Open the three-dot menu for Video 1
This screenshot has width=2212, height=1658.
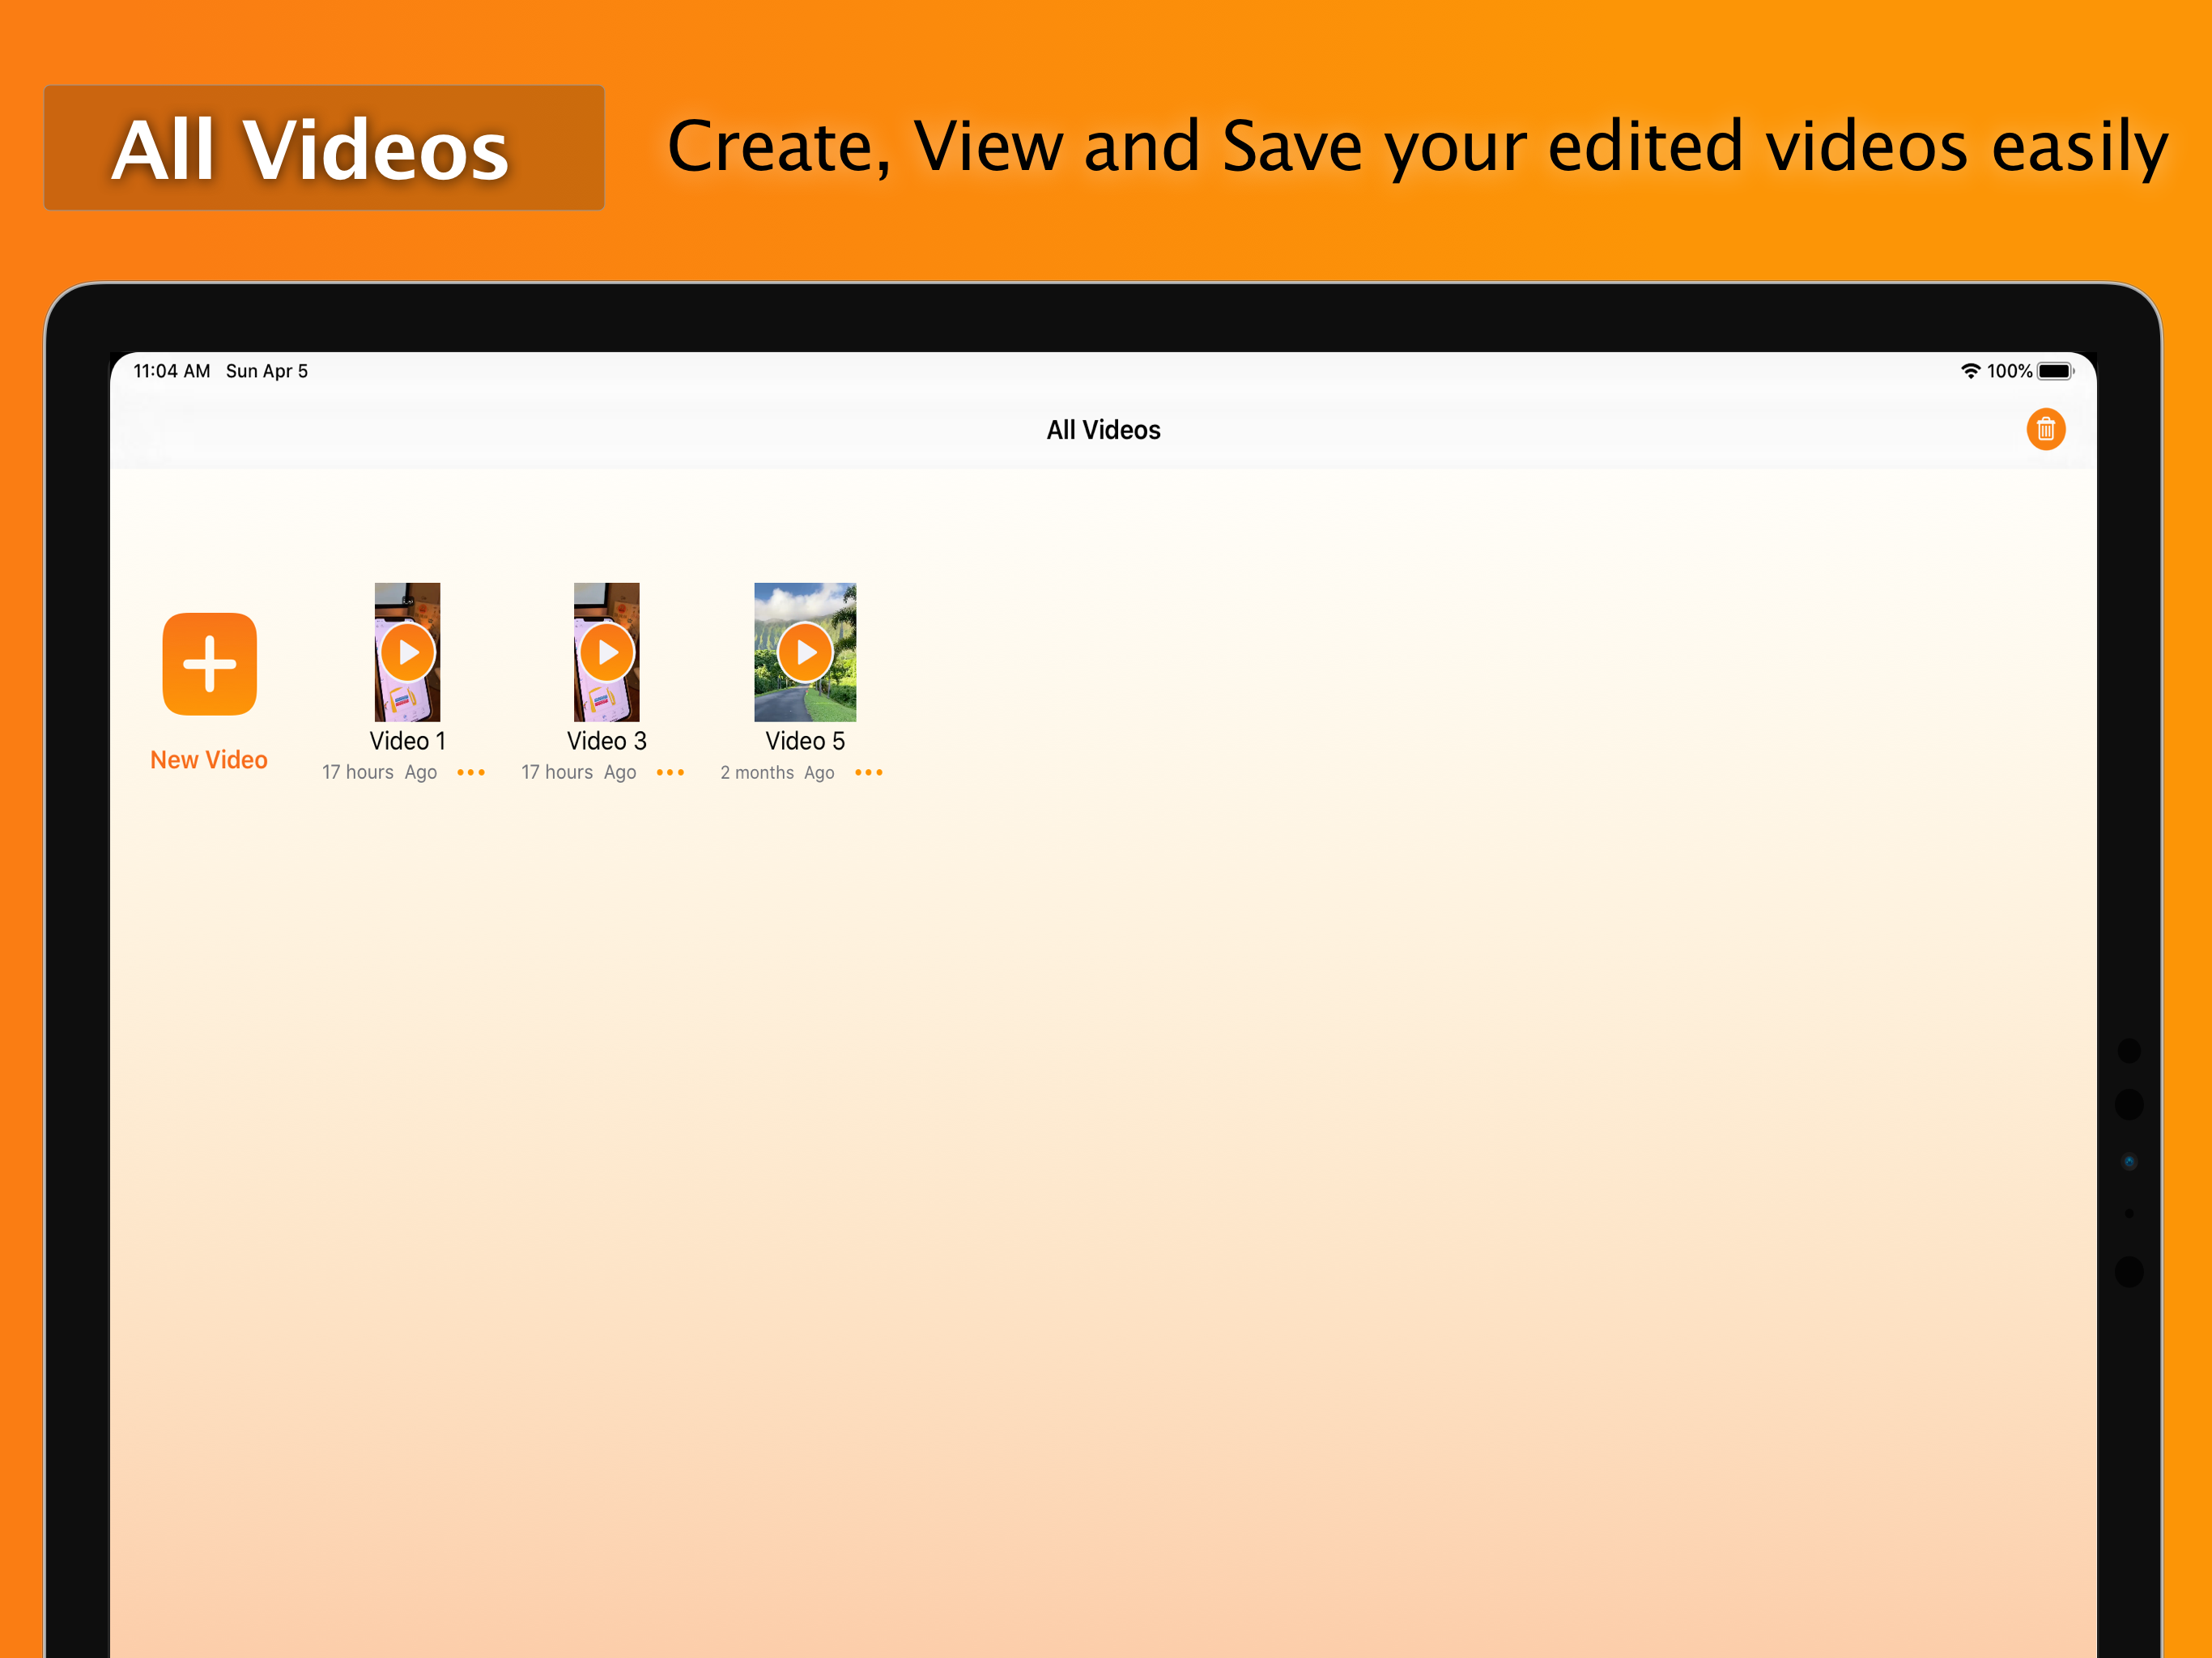point(471,773)
